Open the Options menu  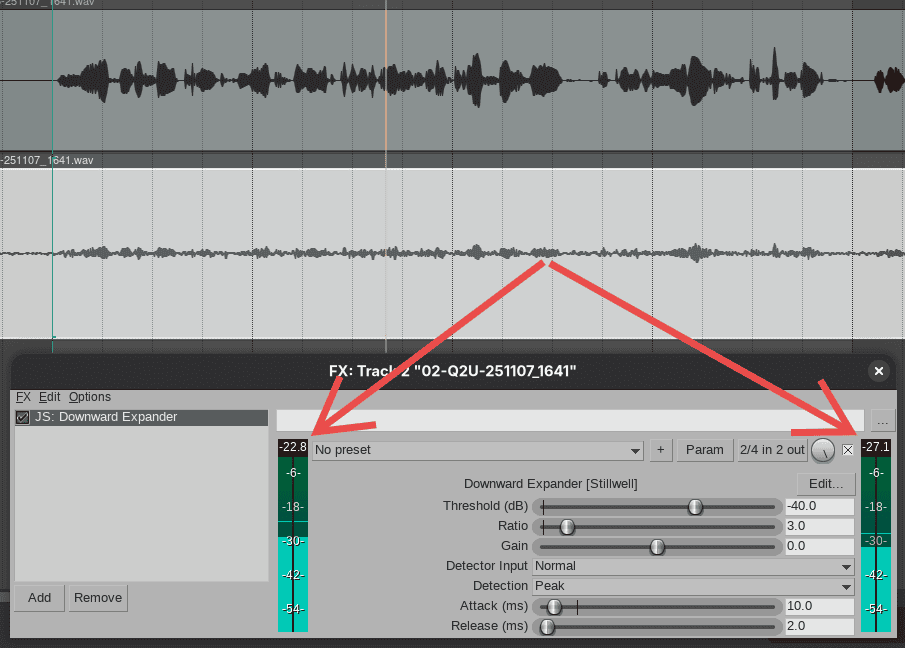click(x=89, y=397)
